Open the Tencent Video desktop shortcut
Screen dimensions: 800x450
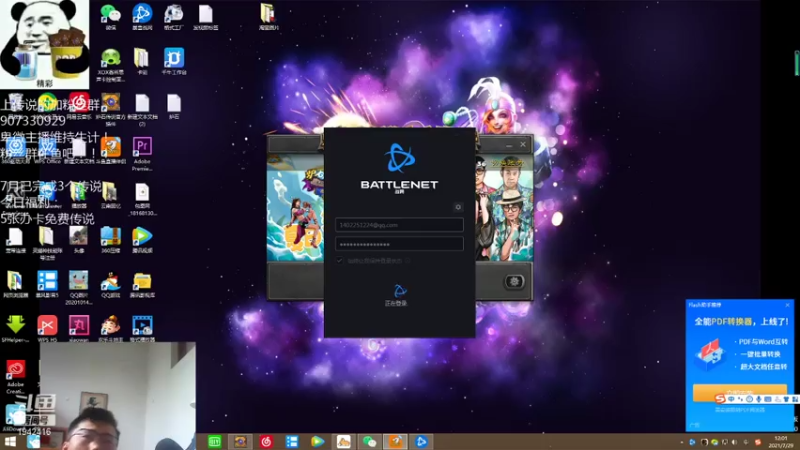pyautogui.click(x=142, y=240)
